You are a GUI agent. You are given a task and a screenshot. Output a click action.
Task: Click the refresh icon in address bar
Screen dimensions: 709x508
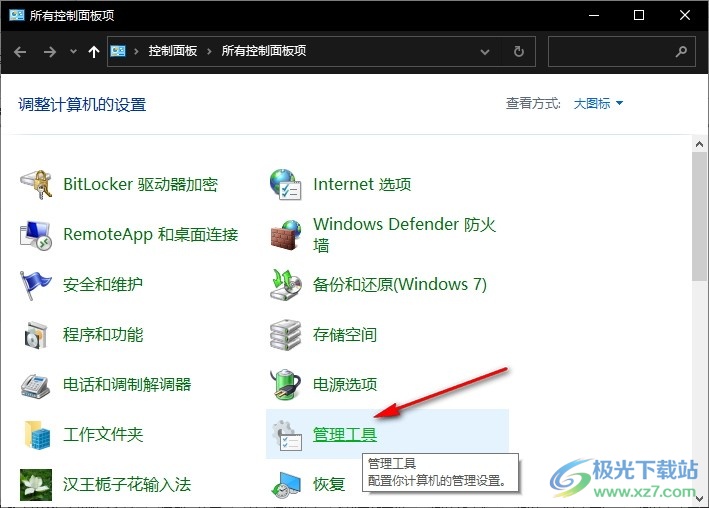pyautogui.click(x=519, y=52)
